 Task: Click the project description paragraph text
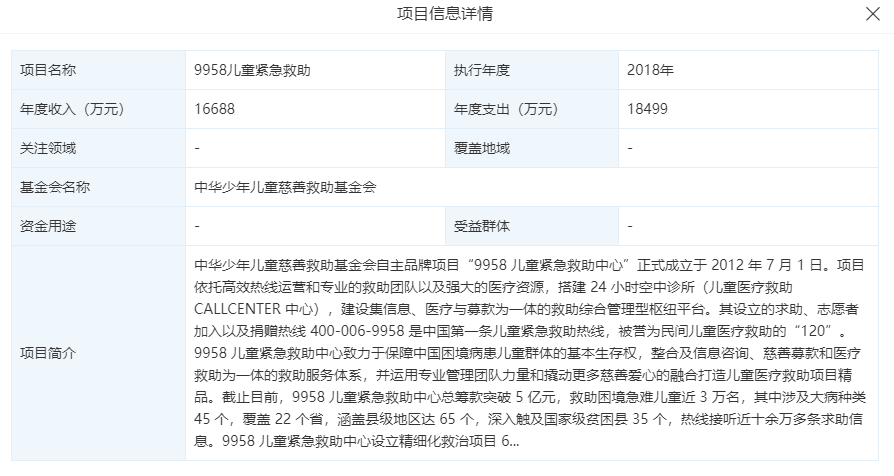529,353
